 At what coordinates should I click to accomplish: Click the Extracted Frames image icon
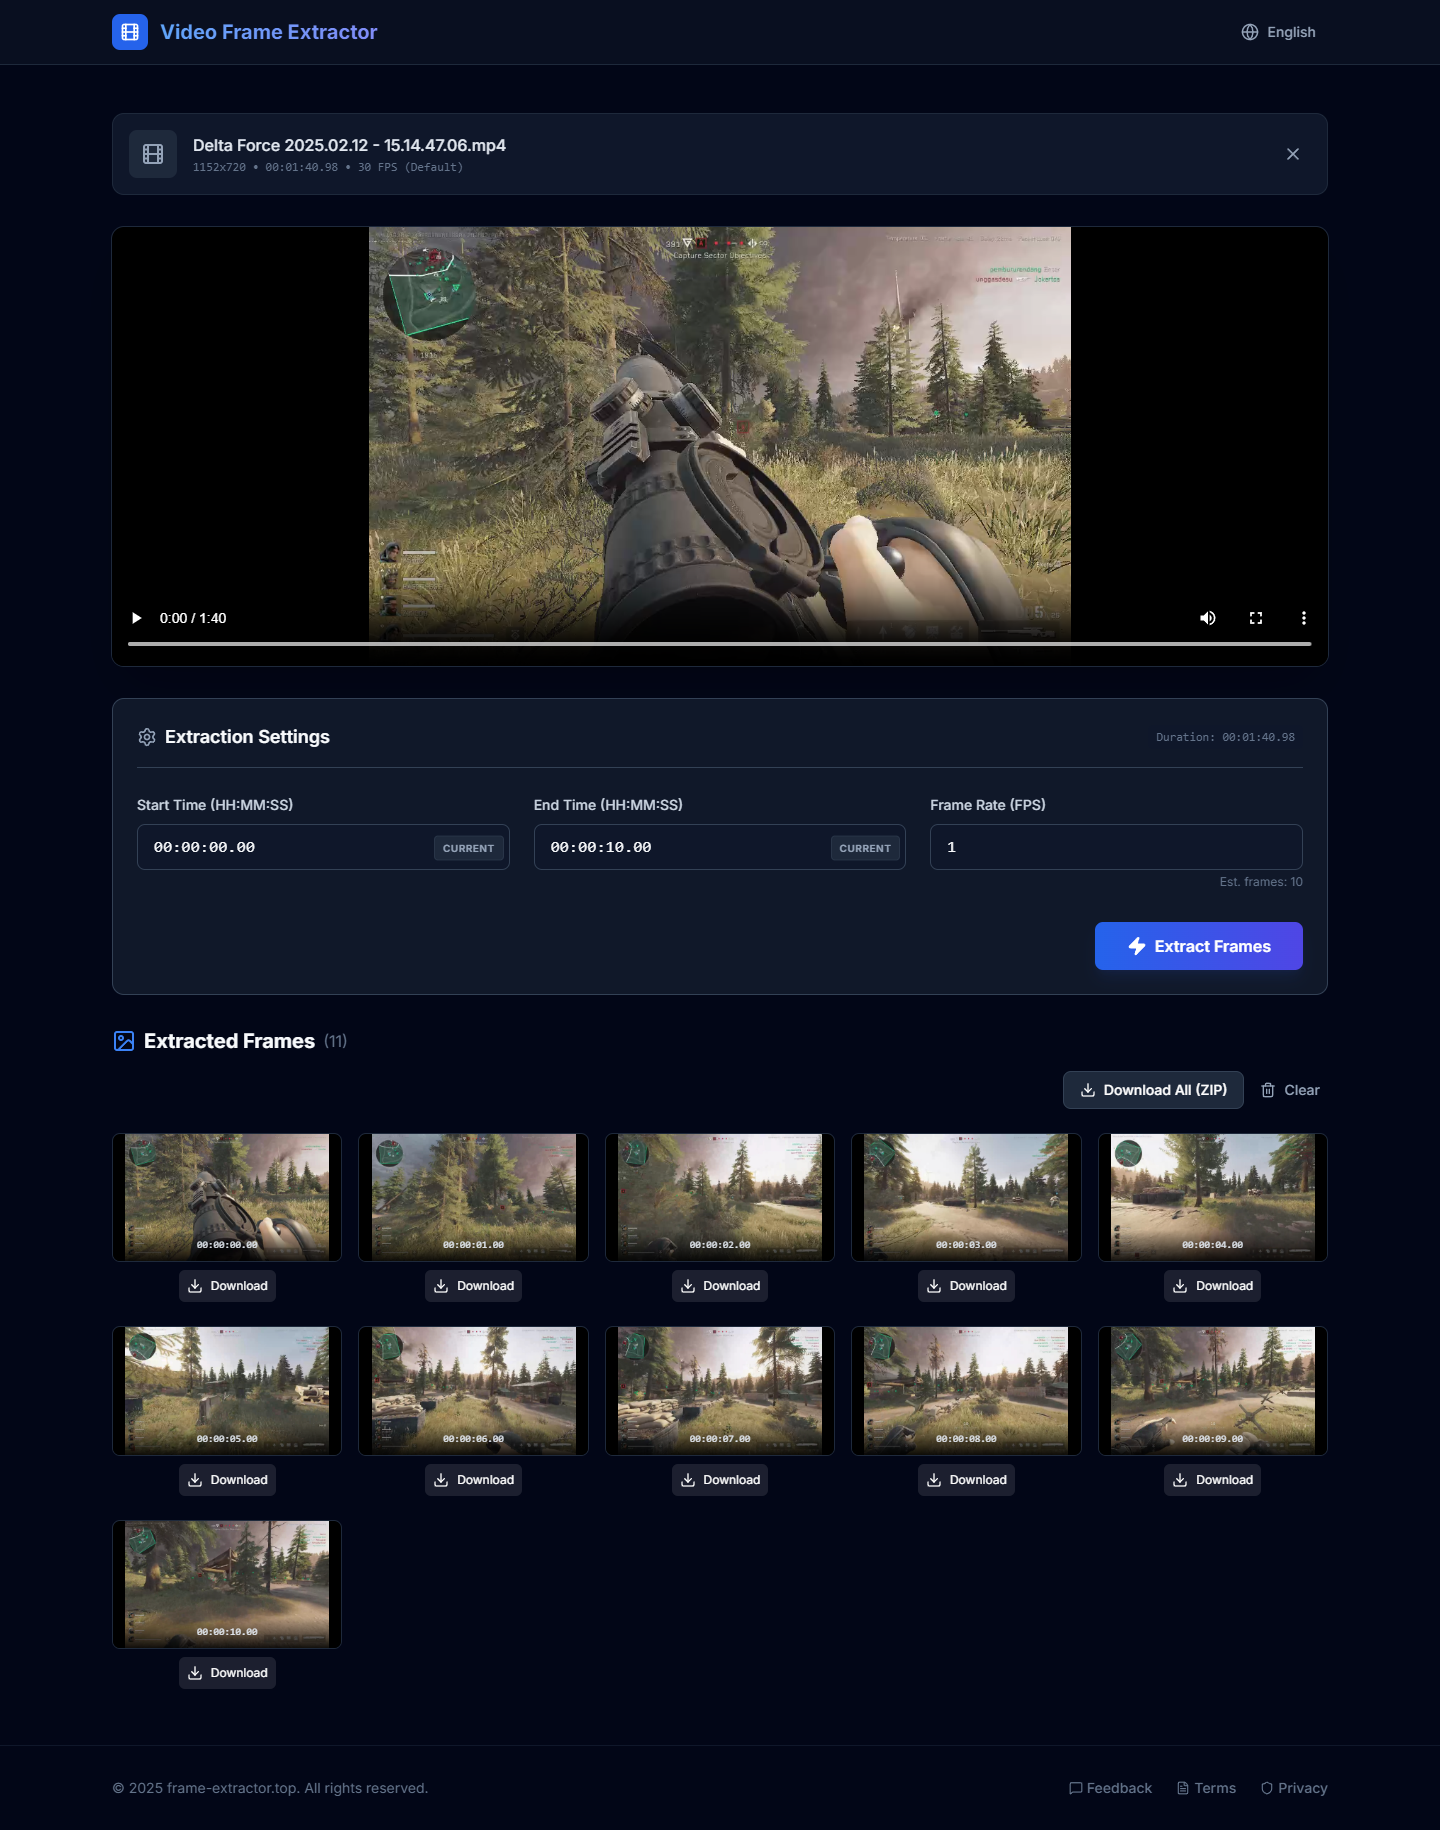coord(124,1041)
